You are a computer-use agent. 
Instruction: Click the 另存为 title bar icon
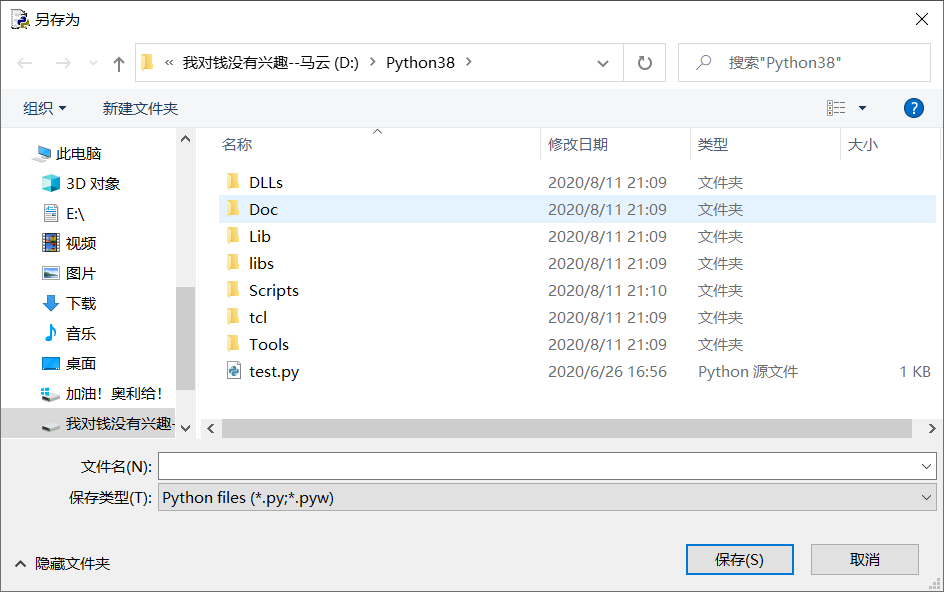click(x=20, y=19)
